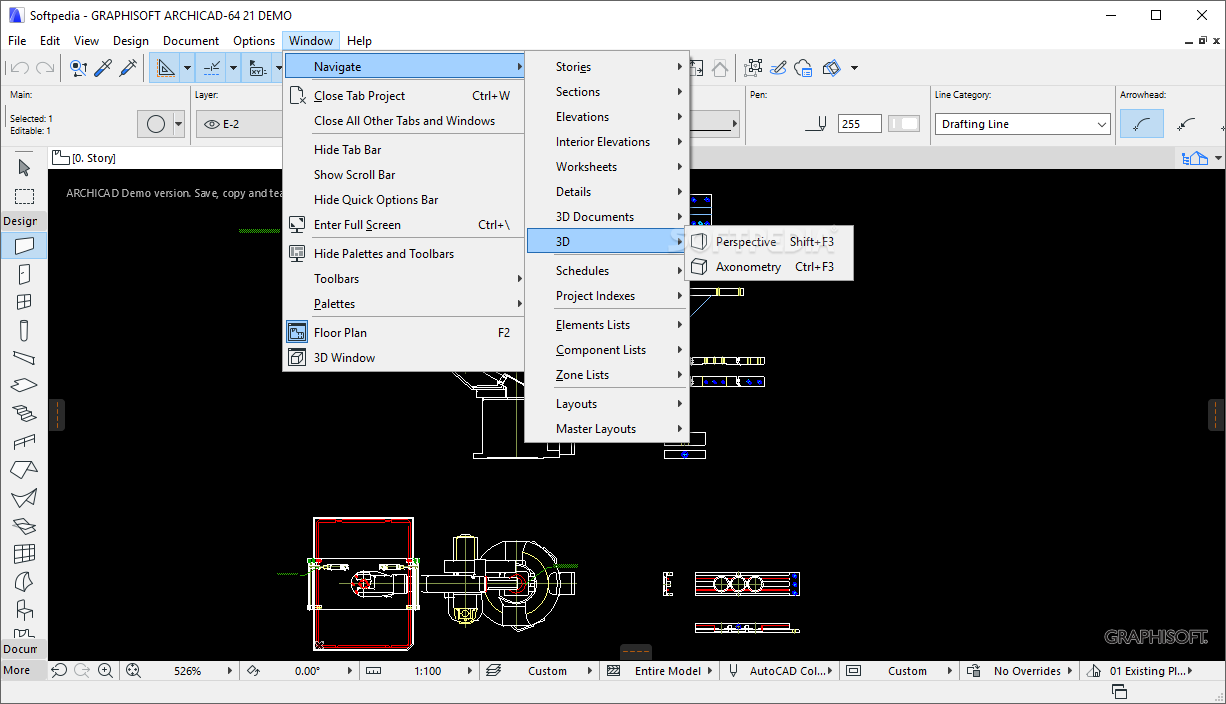The height and width of the screenshot is (704, 1226).
Task: Open Line Category Drafting Line dropdown
Action: (x=1023, y=124)
